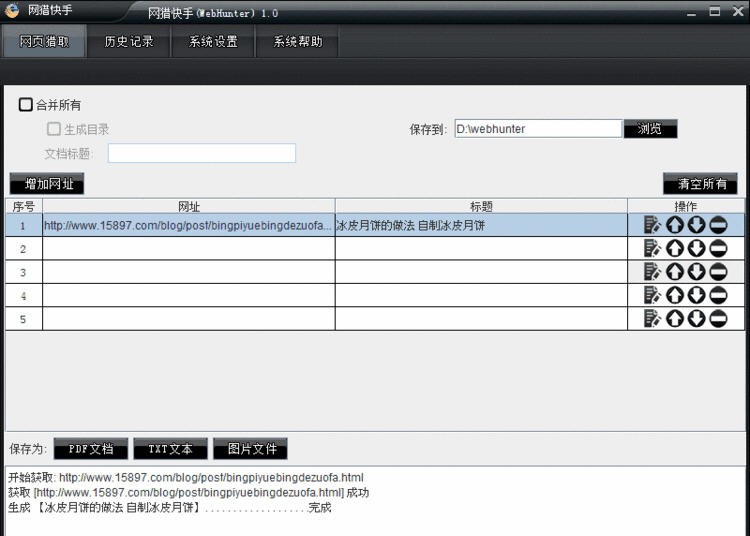Open the 系统设置 tab
Viewport: 750px width, 536px height.
(213, 42)
